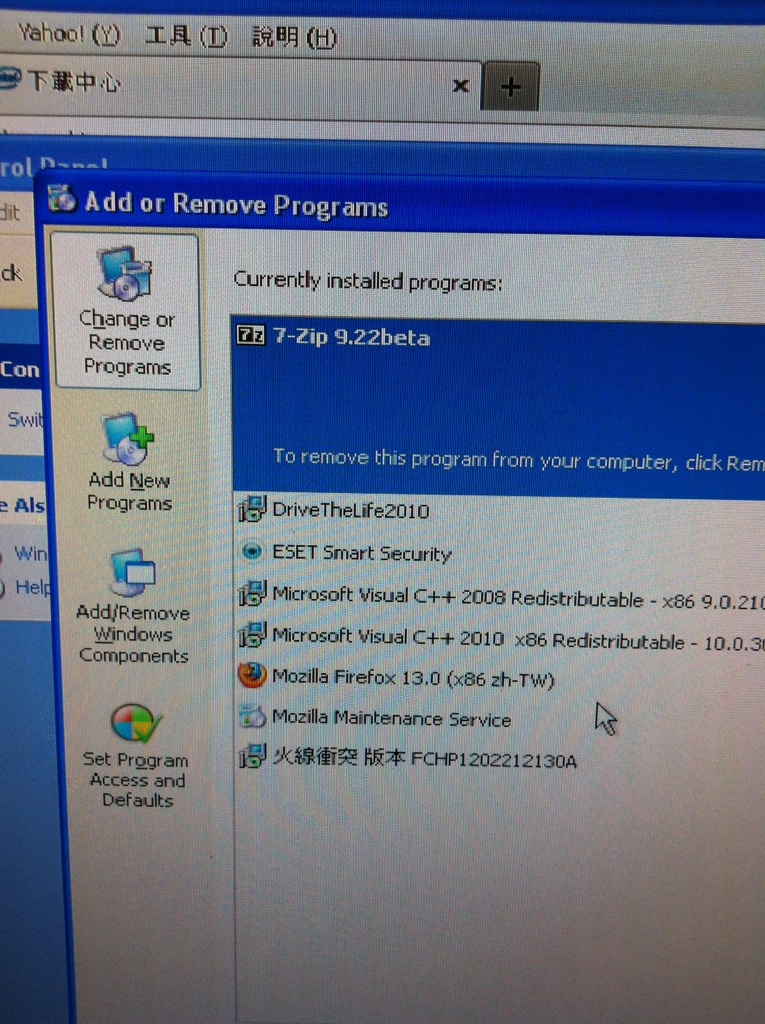Click the Mozilla Firefox icon in list
765x1024 pixels.
pos(252,675)
